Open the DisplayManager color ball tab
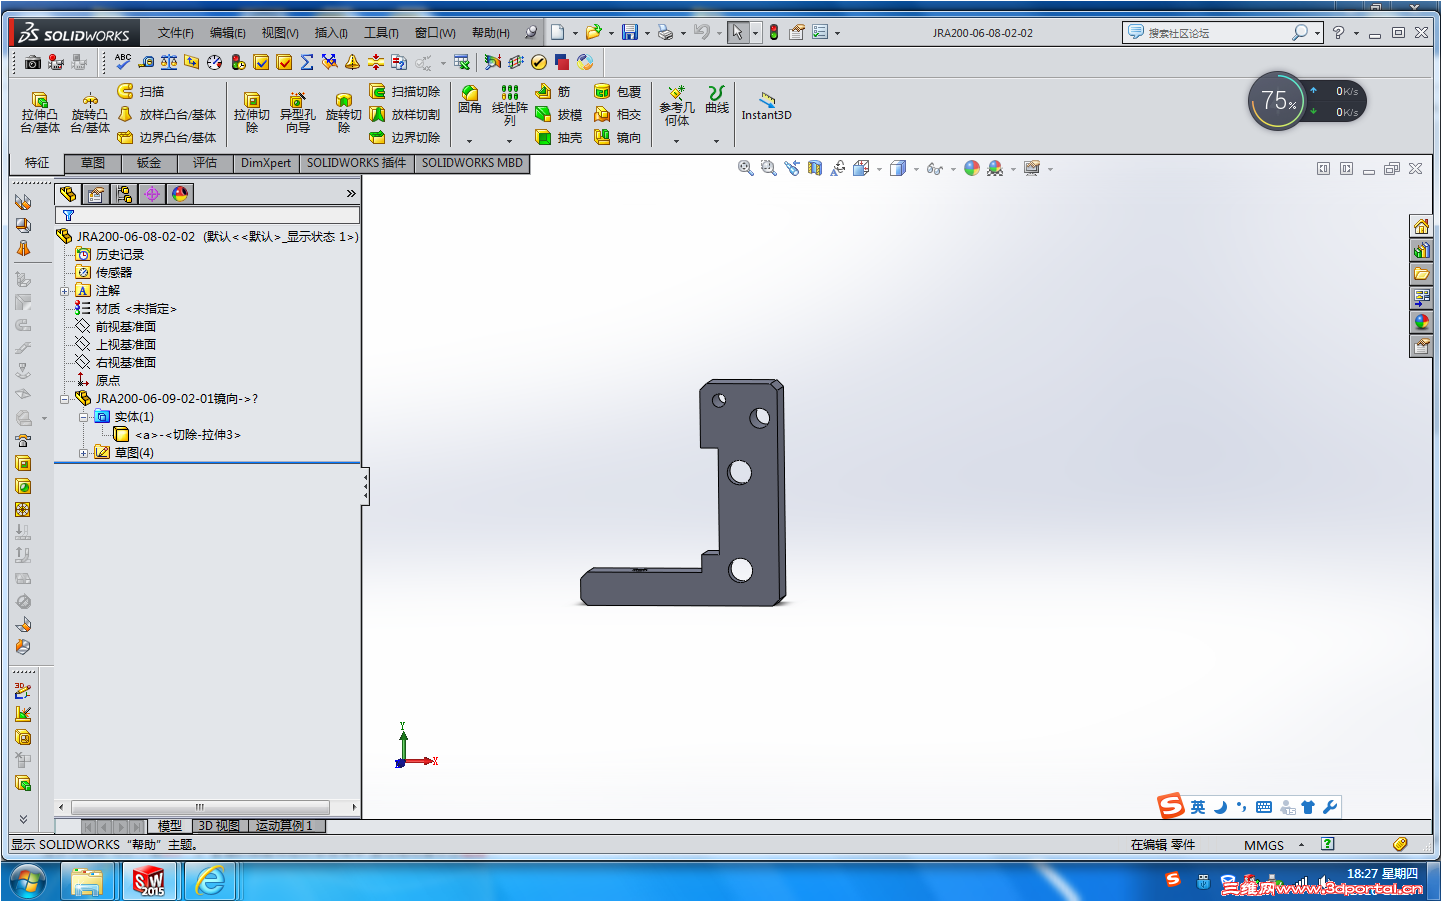Viewport: 1442px width, 902px height. pyautogui.click(x=180, y=194)
